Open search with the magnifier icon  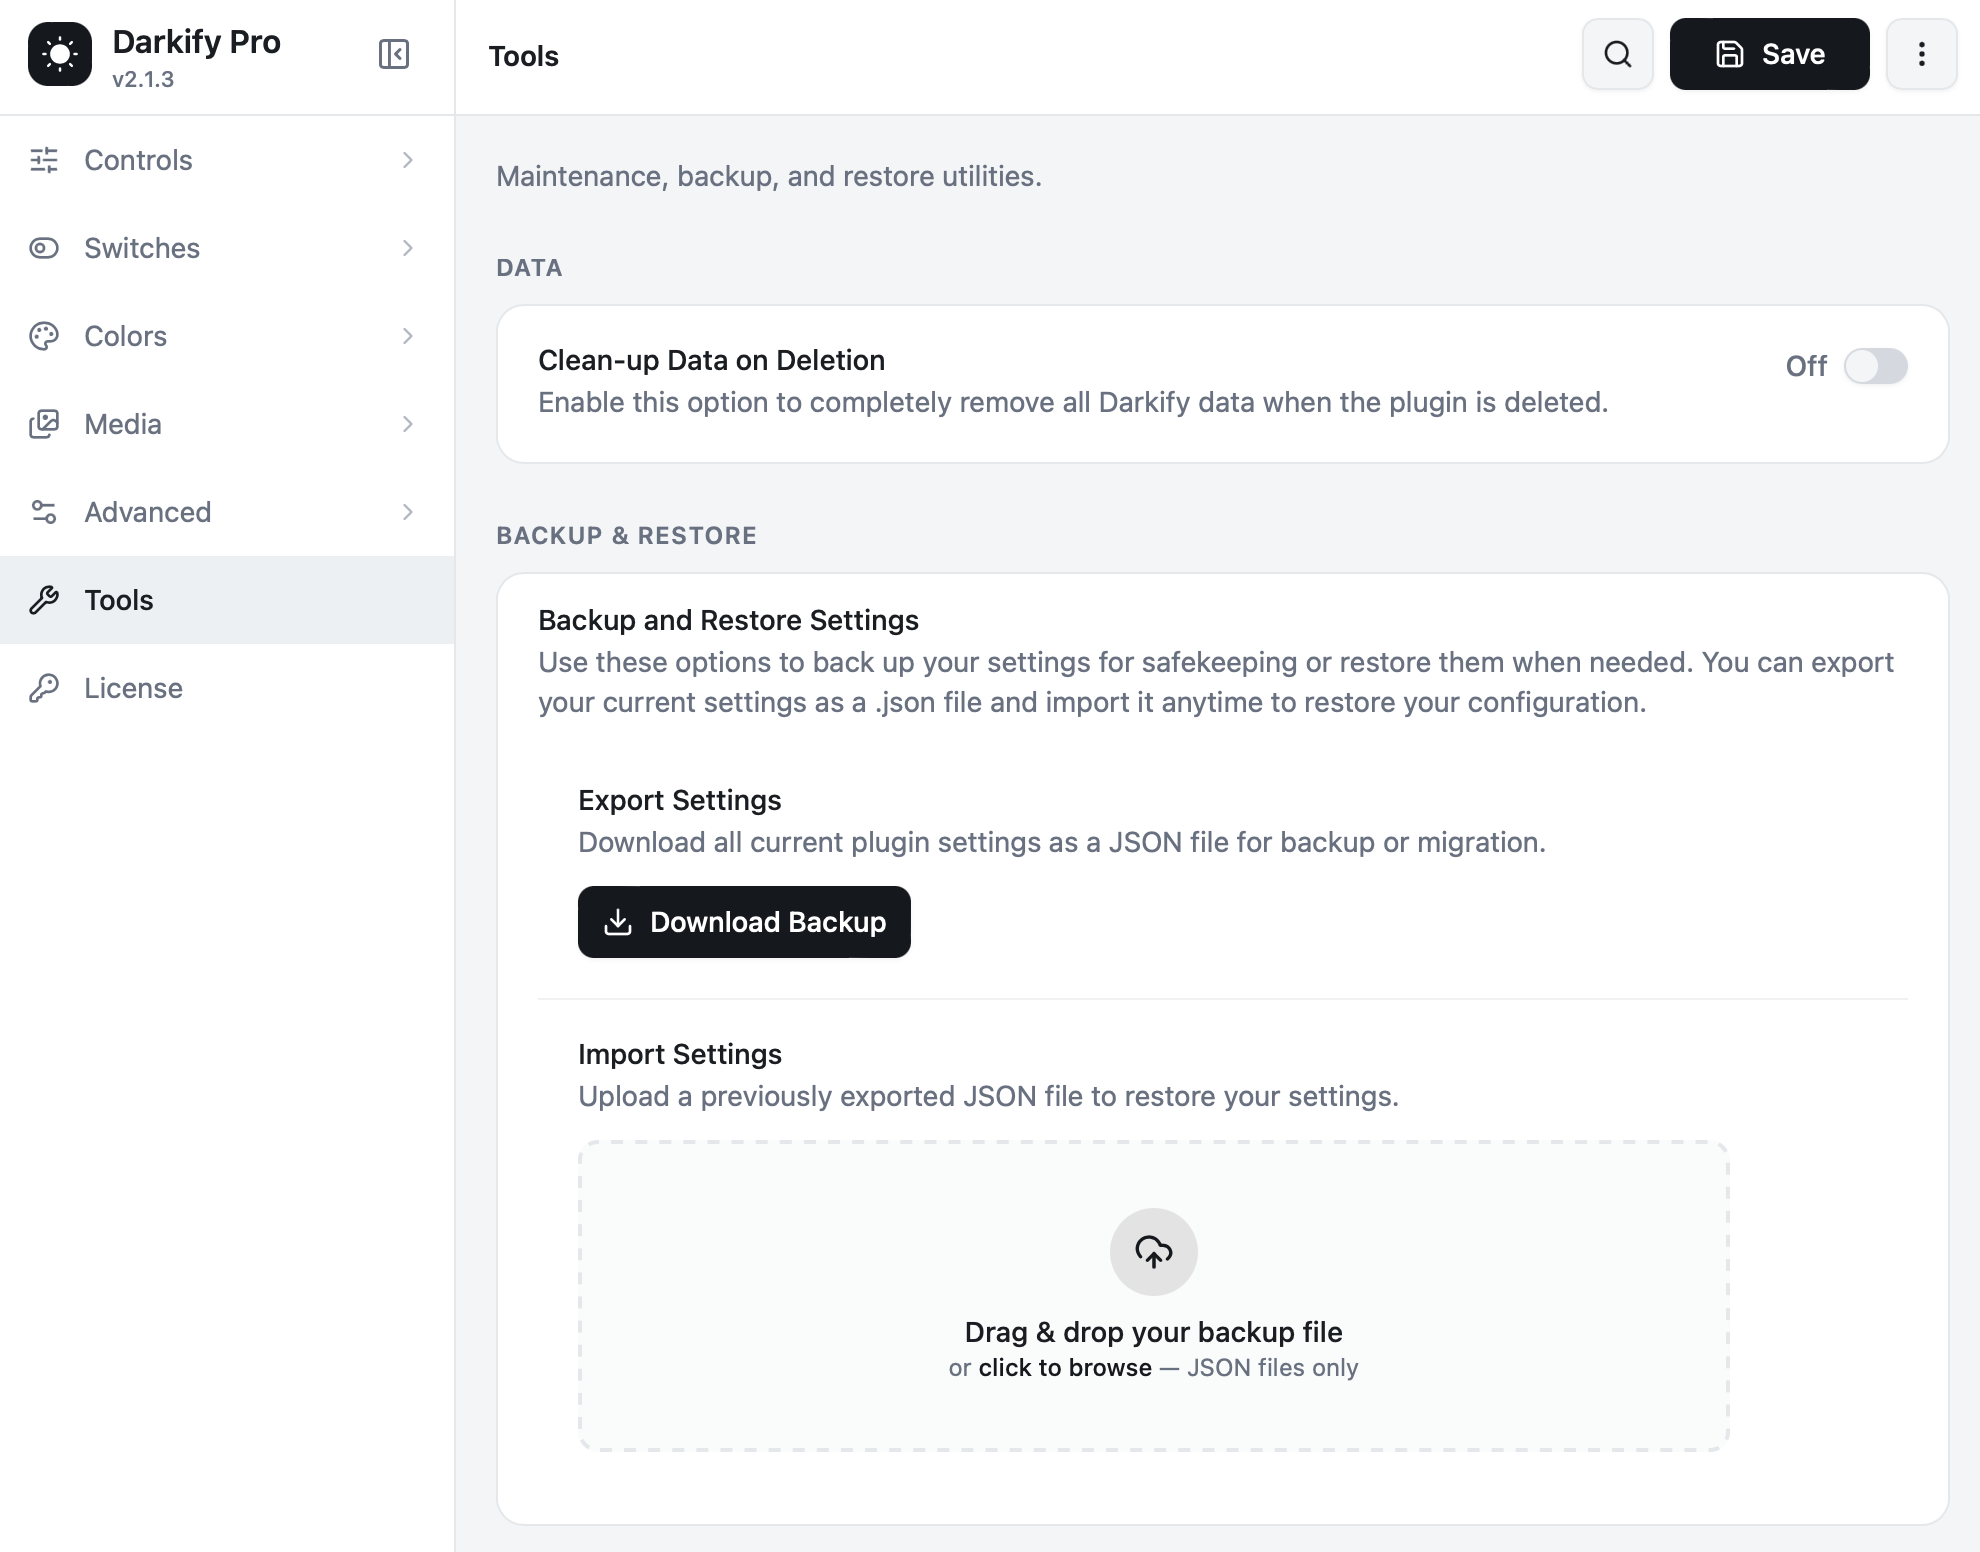[x=1618, y=54]
